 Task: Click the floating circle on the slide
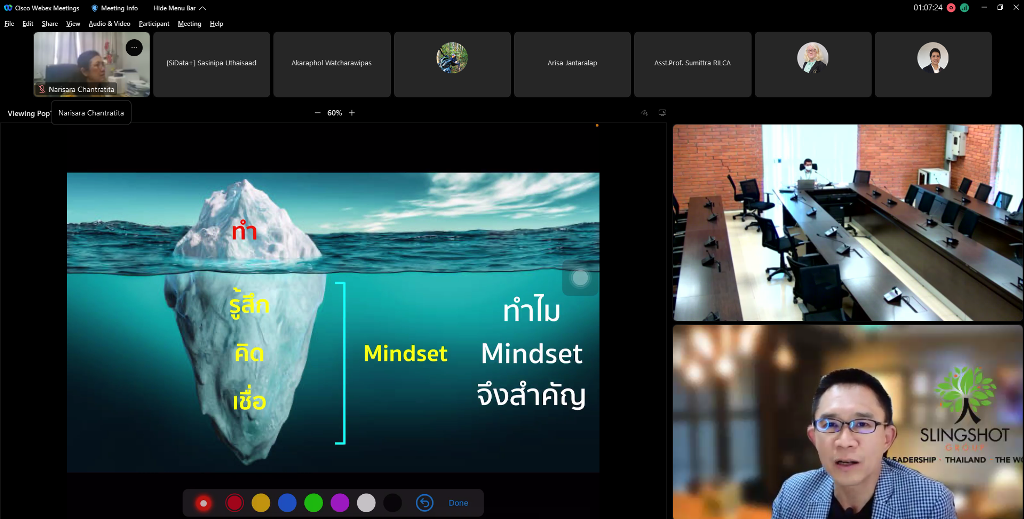coord(580,278)
